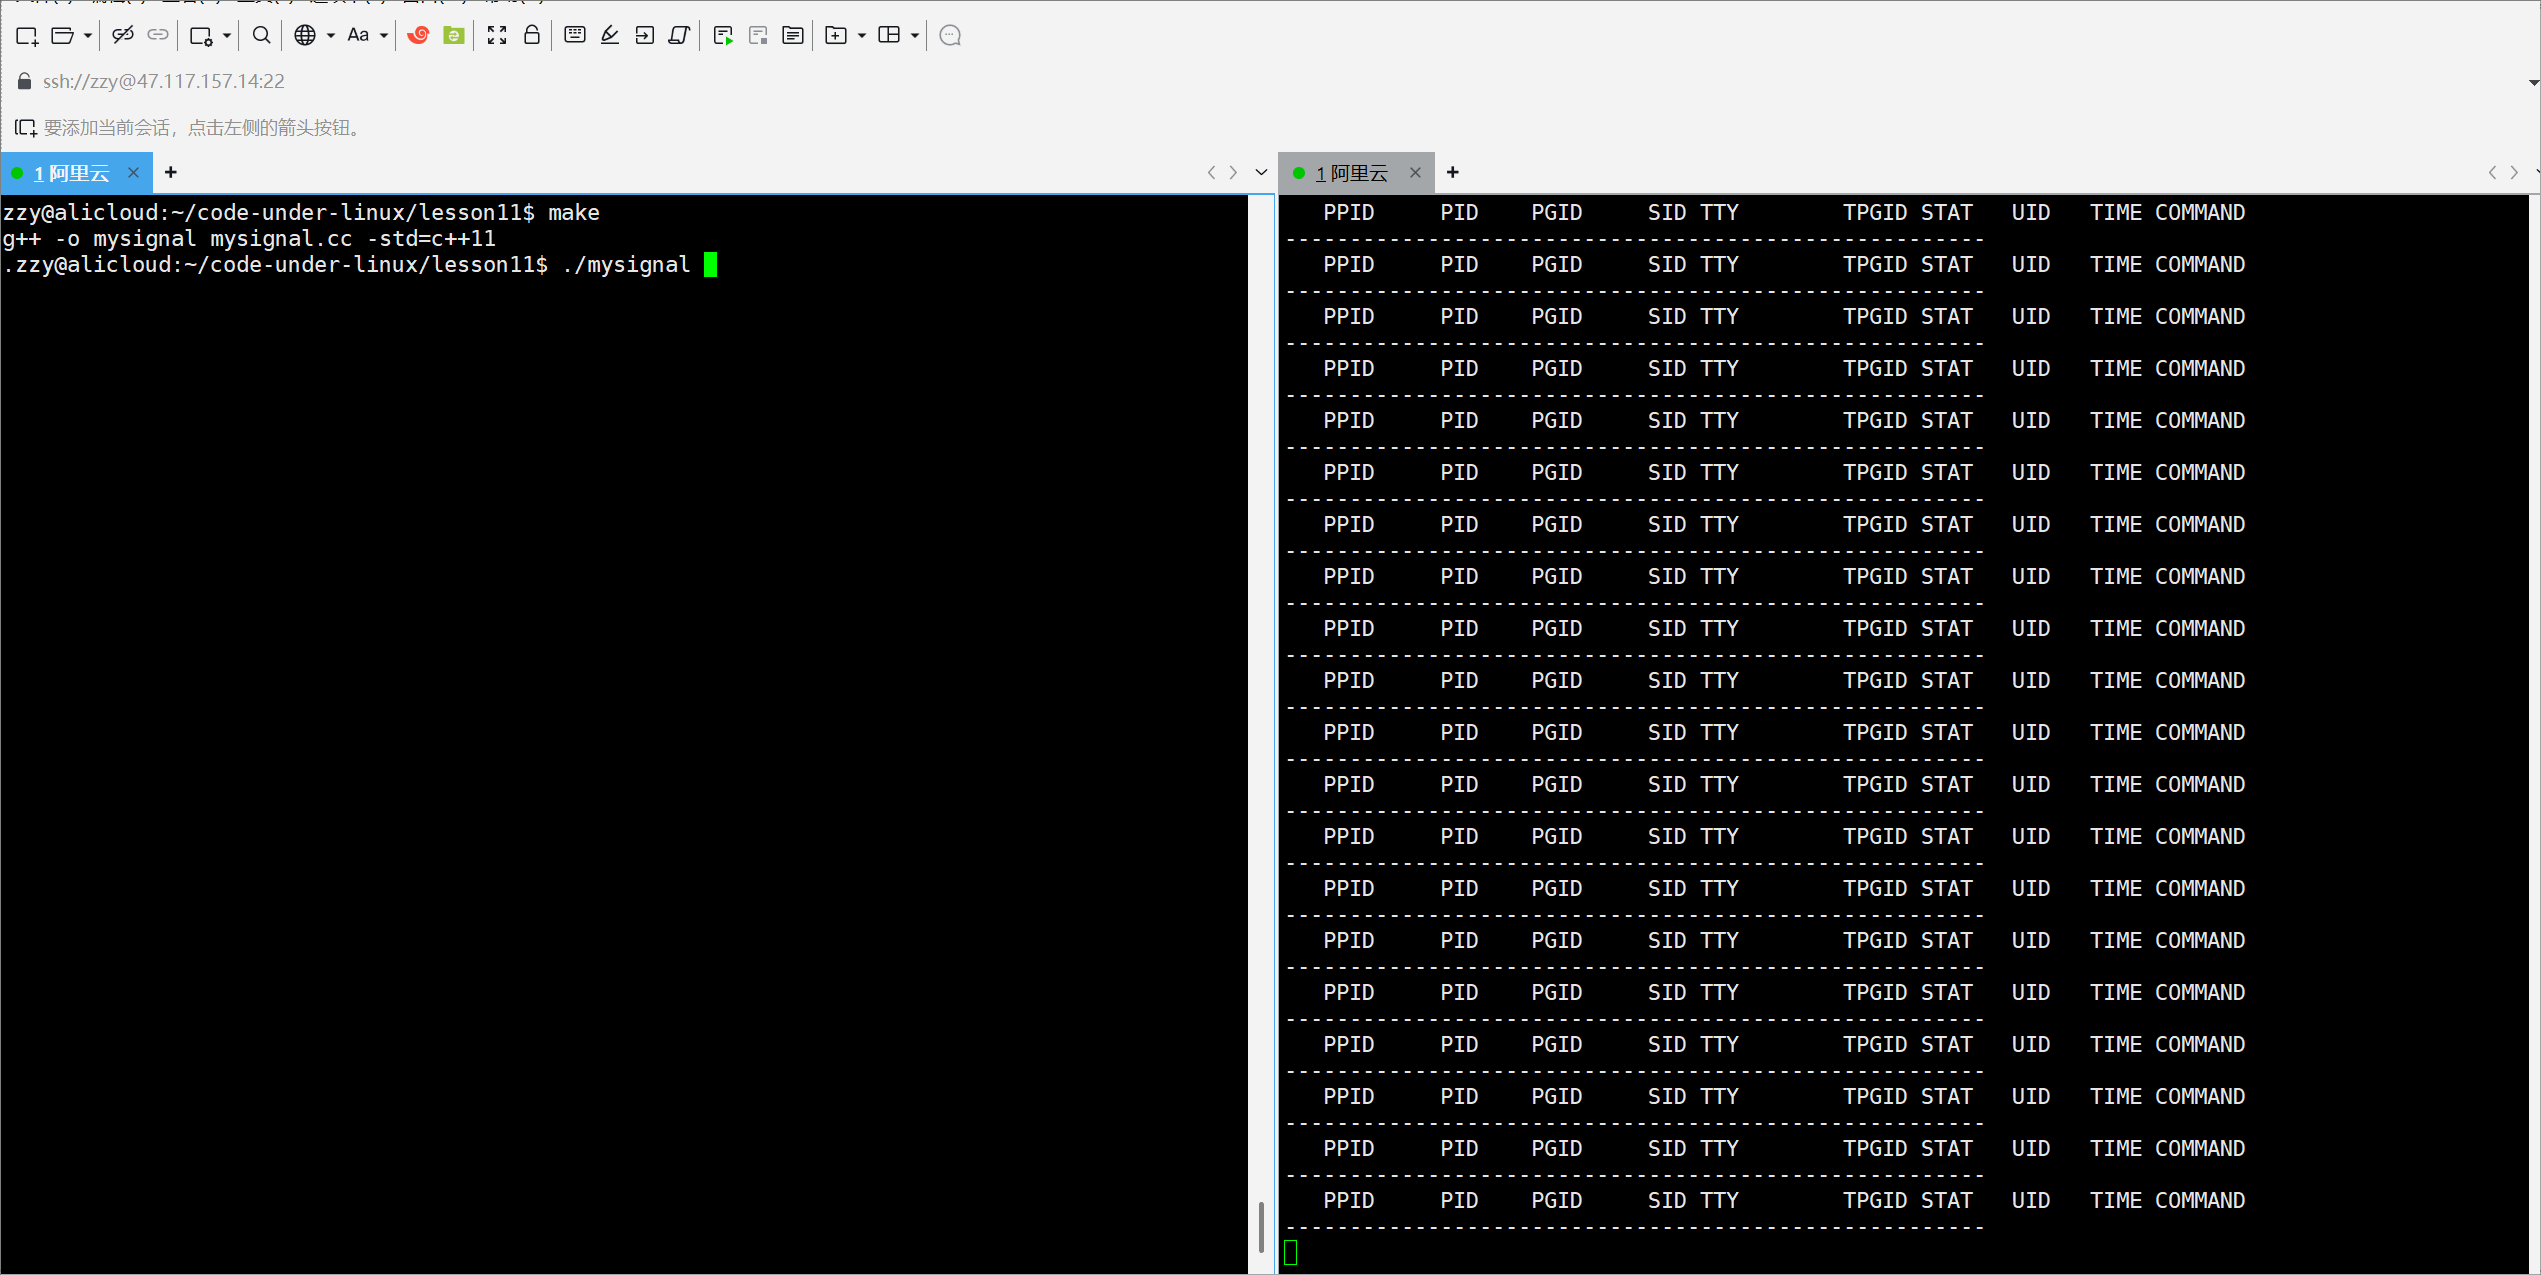The image size is (2541, 1275).
Task: Click the highlighter pen icon
Action: (610, 36)
